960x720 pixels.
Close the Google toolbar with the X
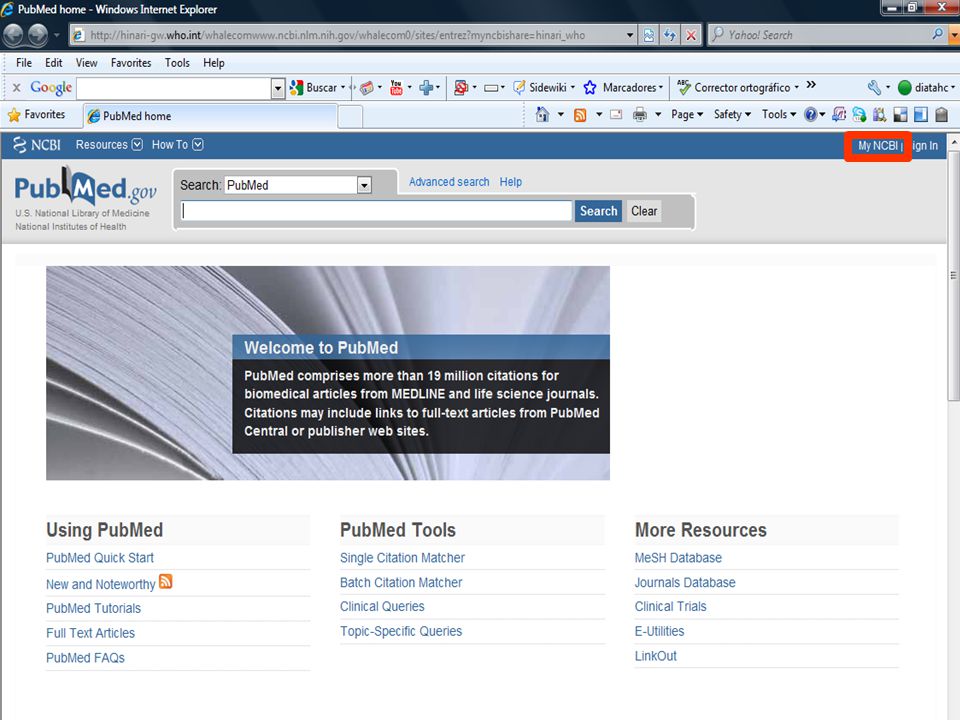coord(17,88)
